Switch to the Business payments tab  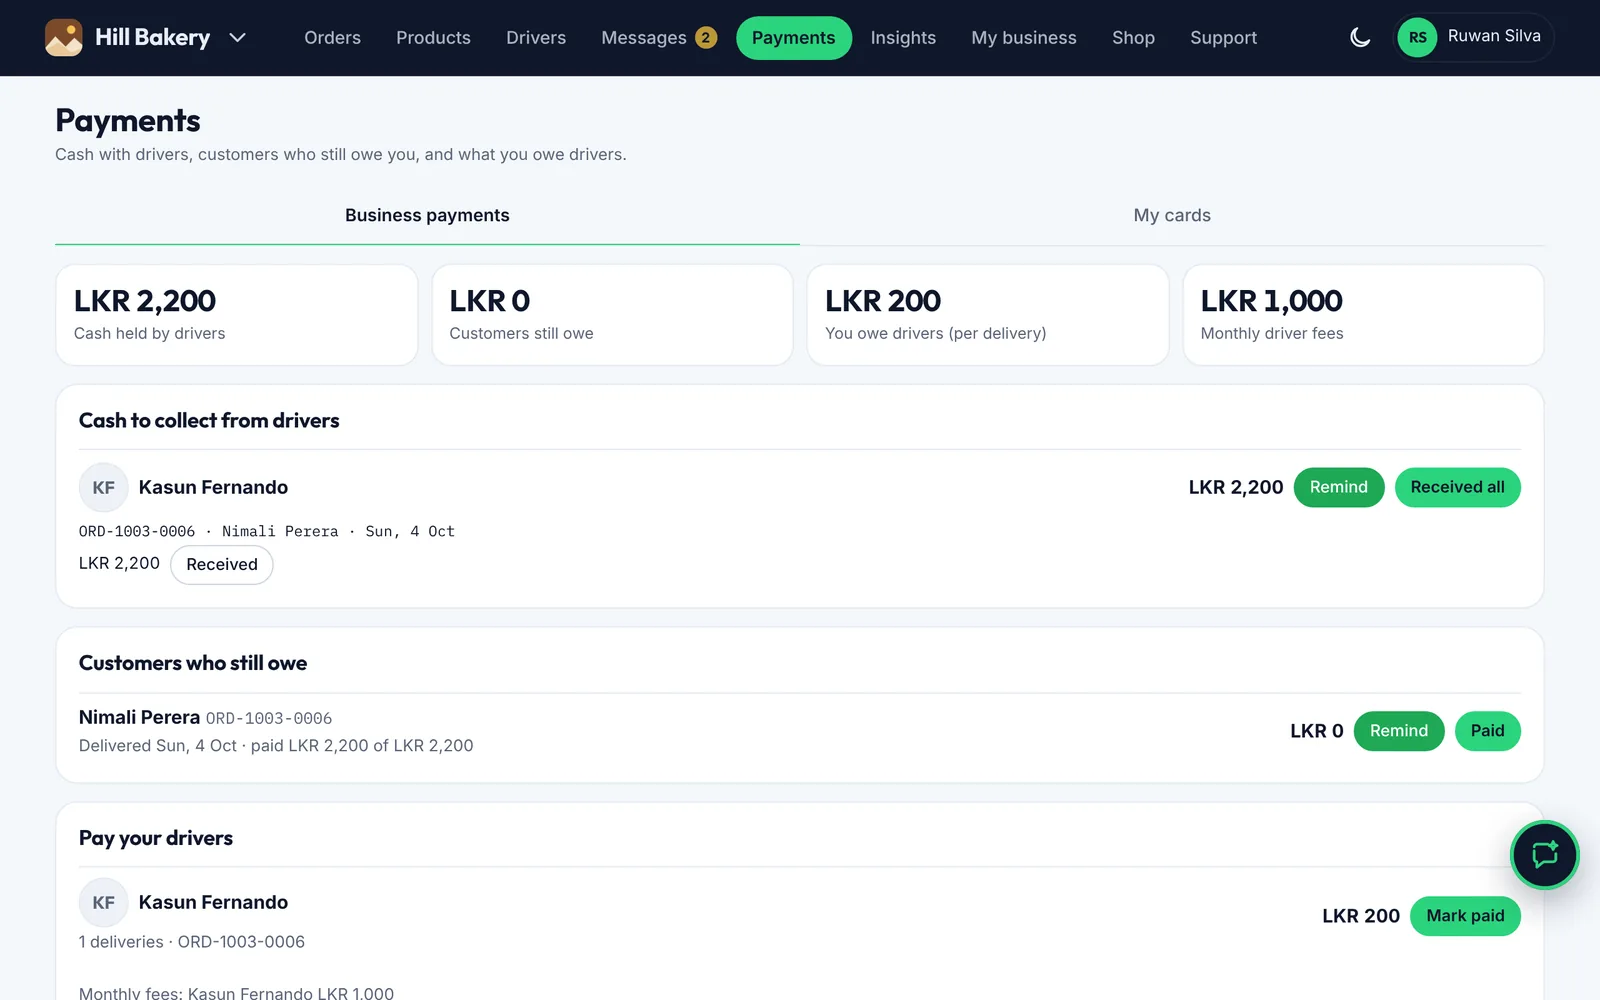point(427,216)
